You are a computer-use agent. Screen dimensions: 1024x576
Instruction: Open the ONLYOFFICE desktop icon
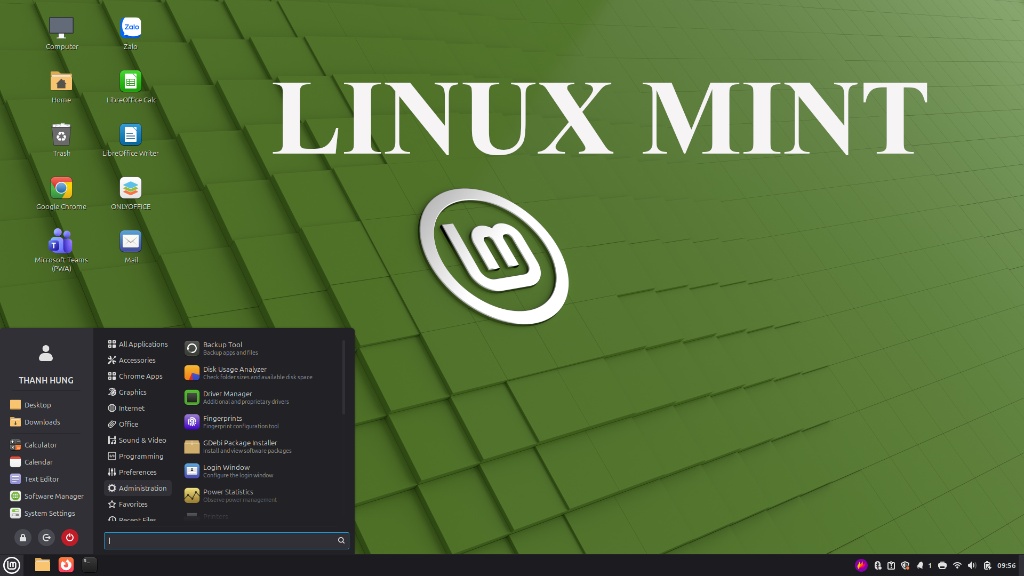[x=131, y=193]
